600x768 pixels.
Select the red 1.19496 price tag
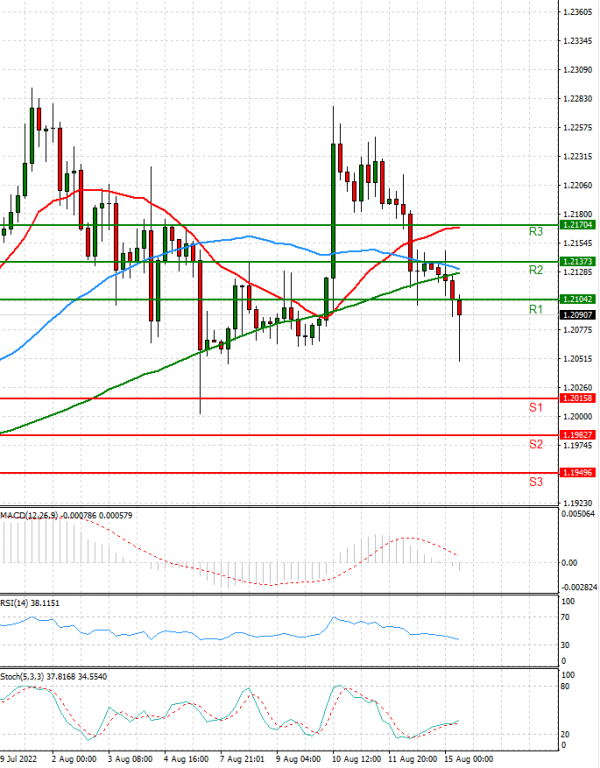577,473
